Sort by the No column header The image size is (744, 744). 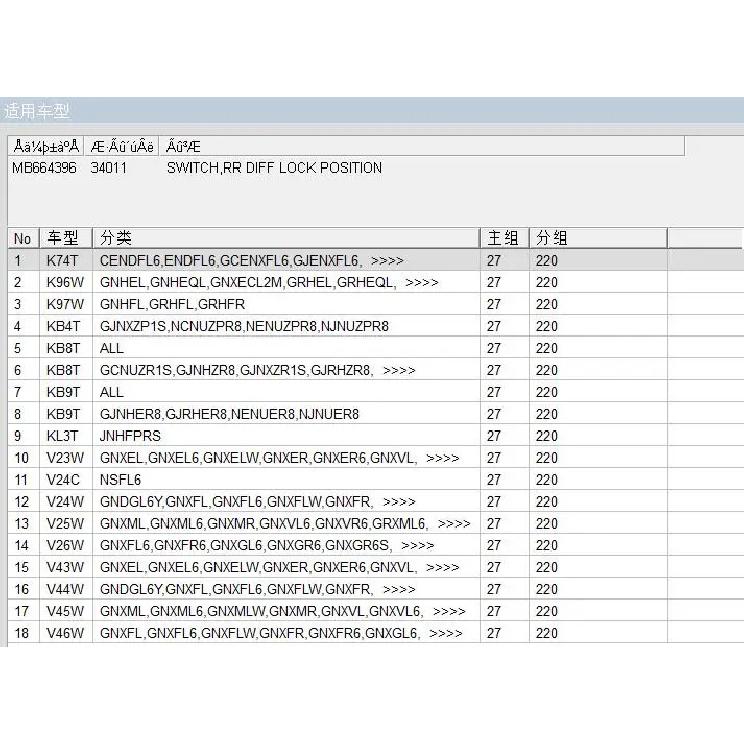(23, 238)
